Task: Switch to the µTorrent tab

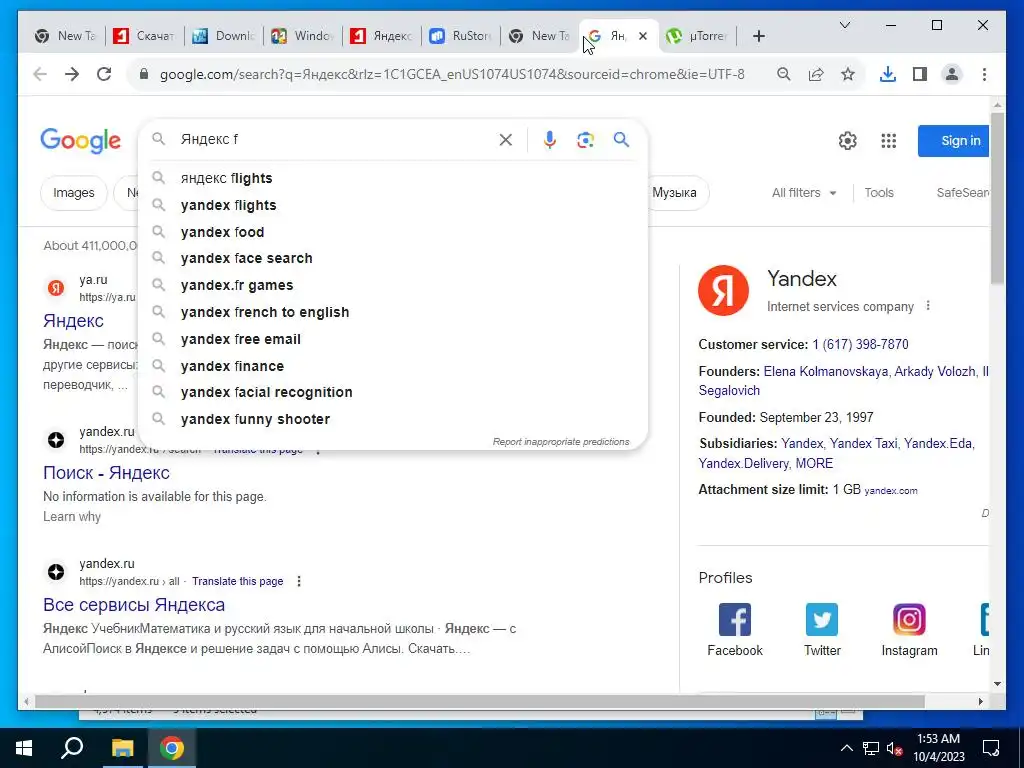Action: coord(697,36)
